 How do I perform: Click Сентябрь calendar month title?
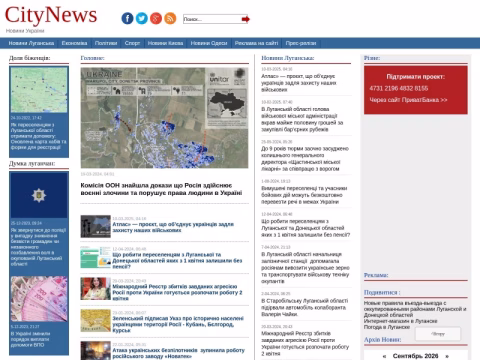[415, 356]
